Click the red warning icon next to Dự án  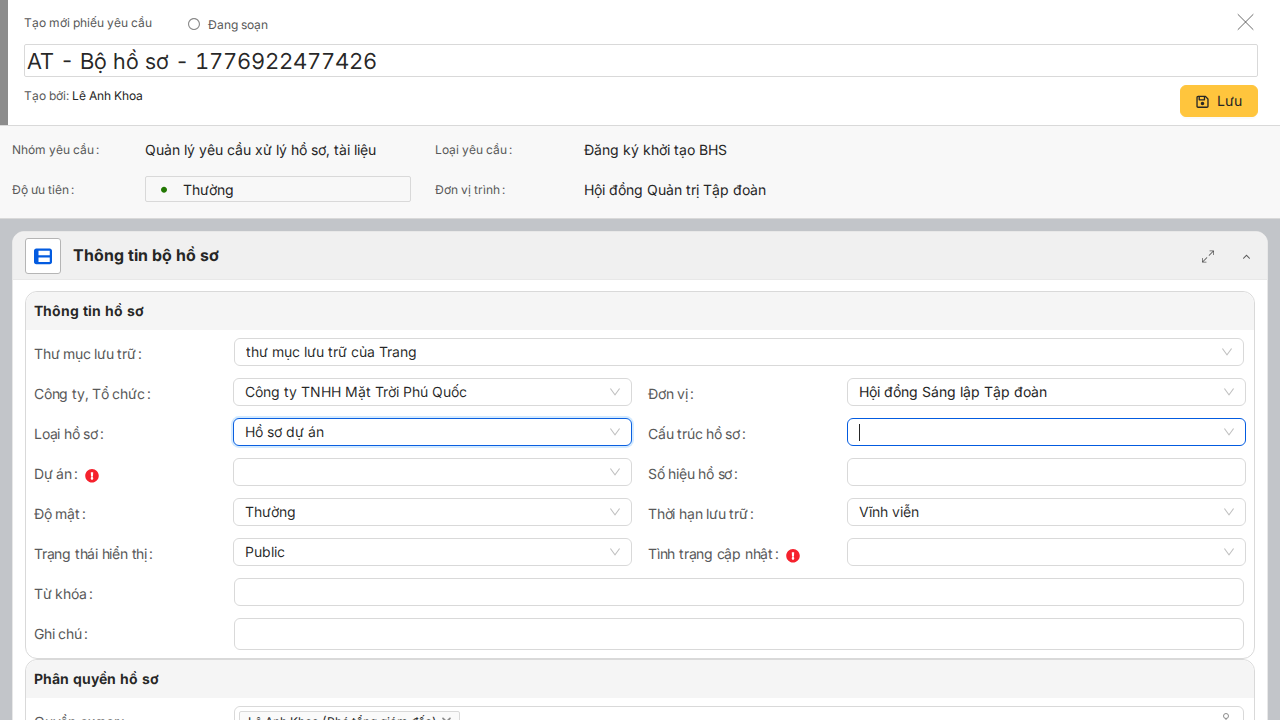[x=92, y=476]
